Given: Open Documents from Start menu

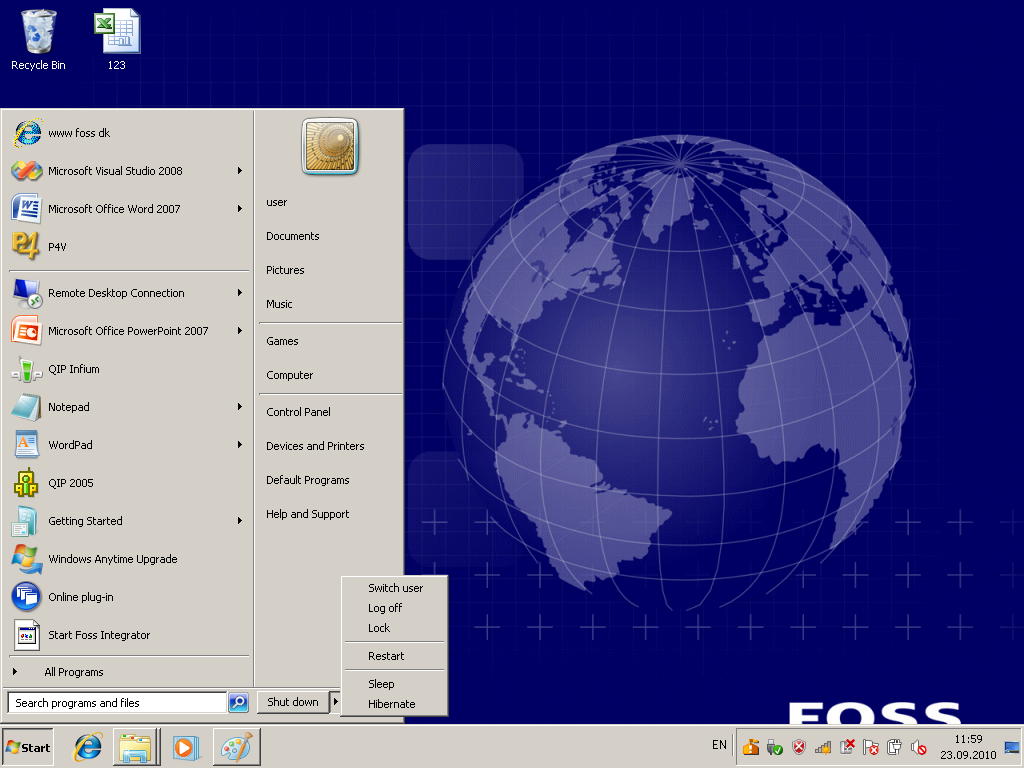Looking at the screenshot, I should [x=293, y=236].
